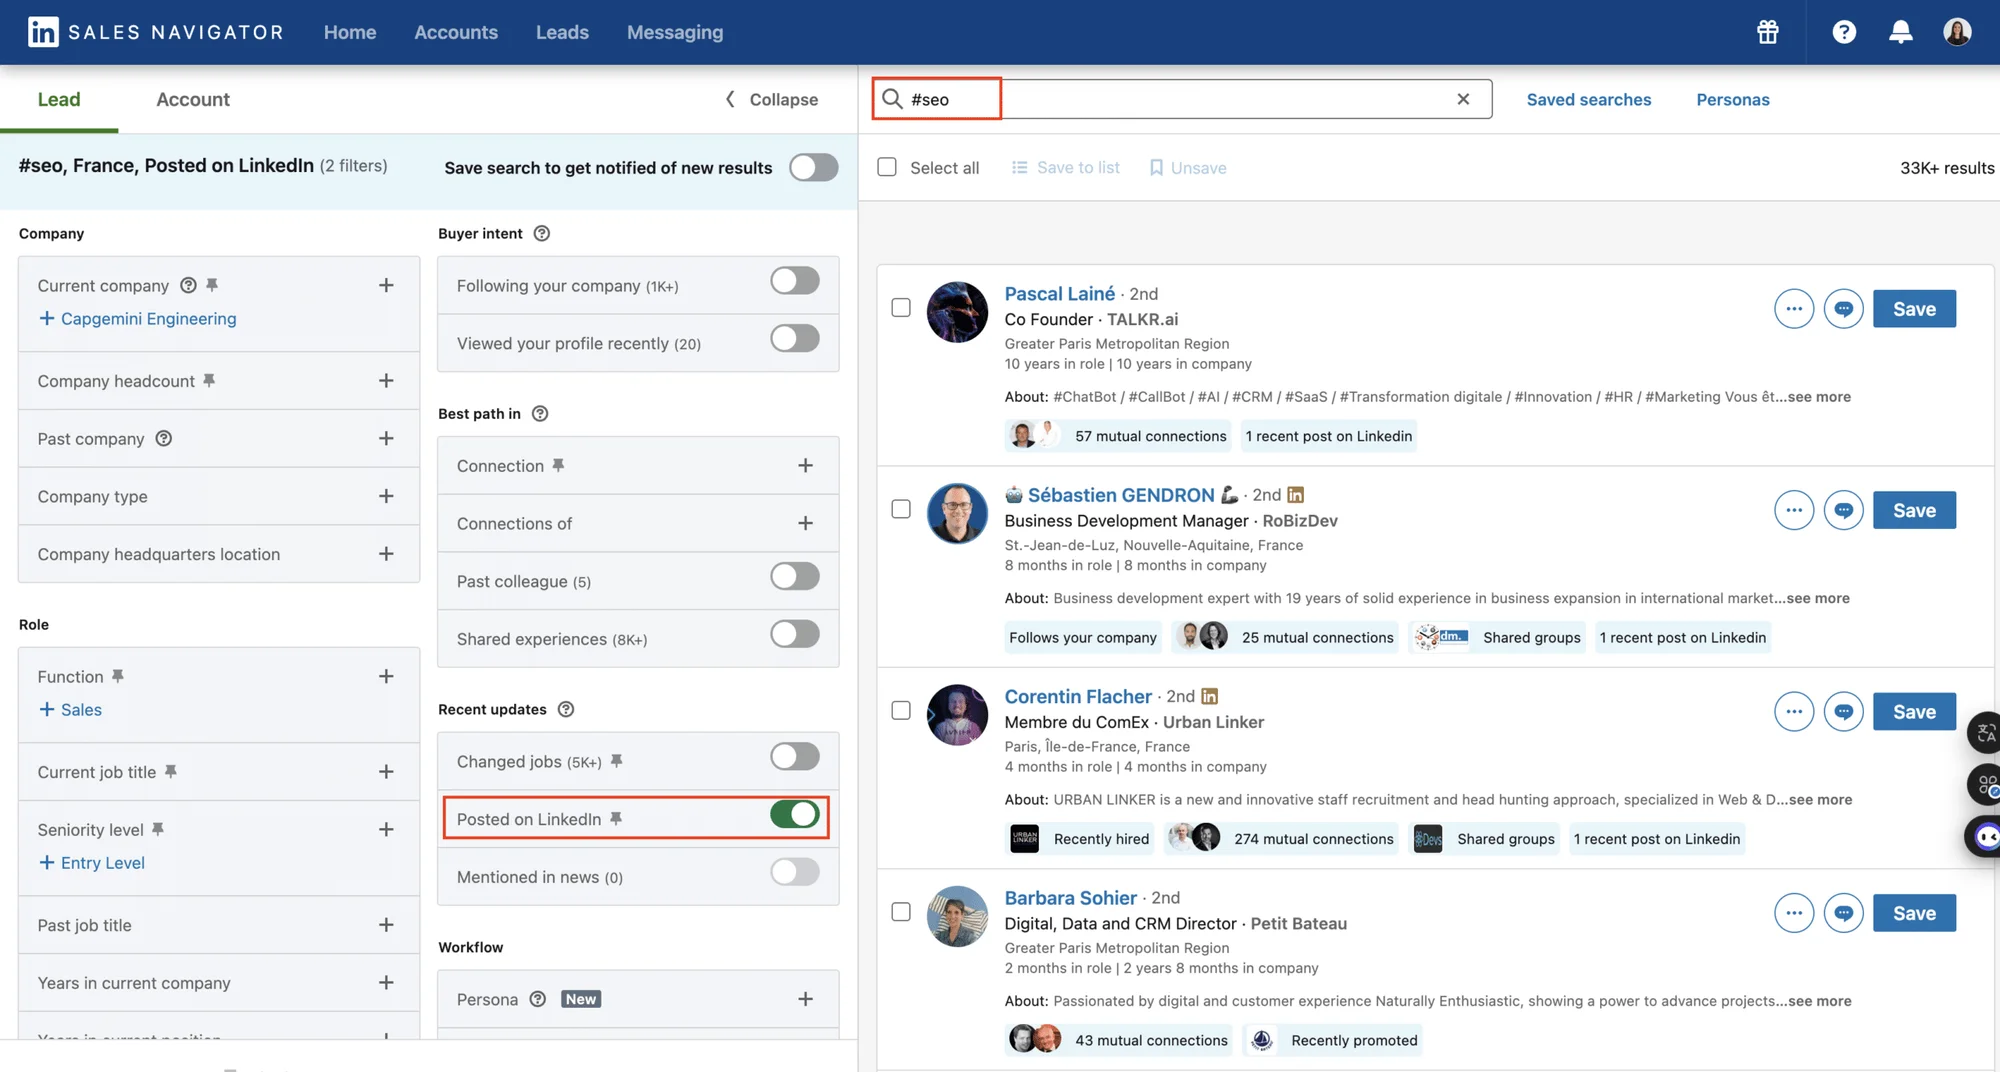Click the help icon next to Persona
Viewport: 2000px width, 1072px height.
point(538,999)
